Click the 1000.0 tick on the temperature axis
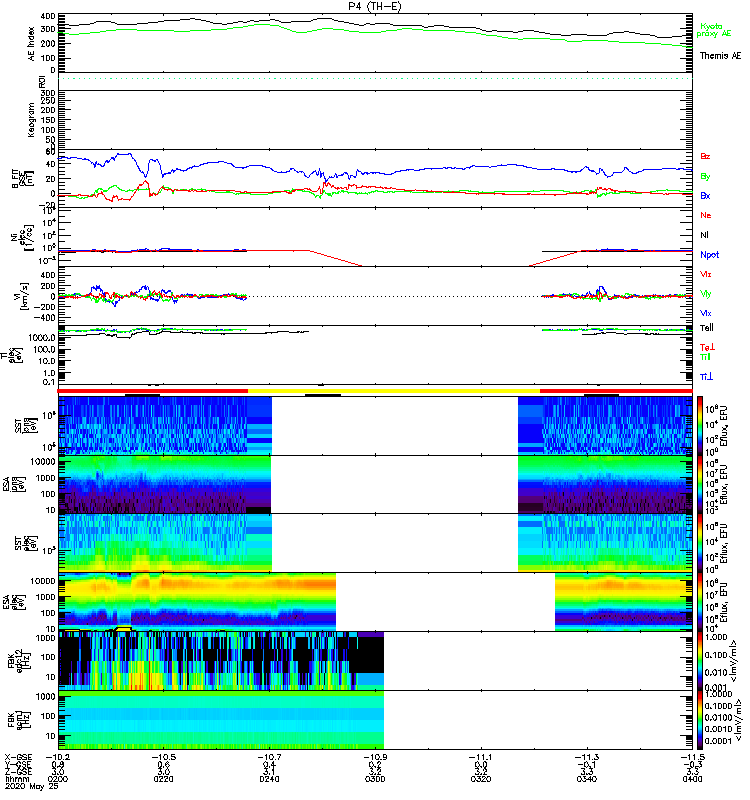The height and width of the screenshot is (800, 750). 42,338
